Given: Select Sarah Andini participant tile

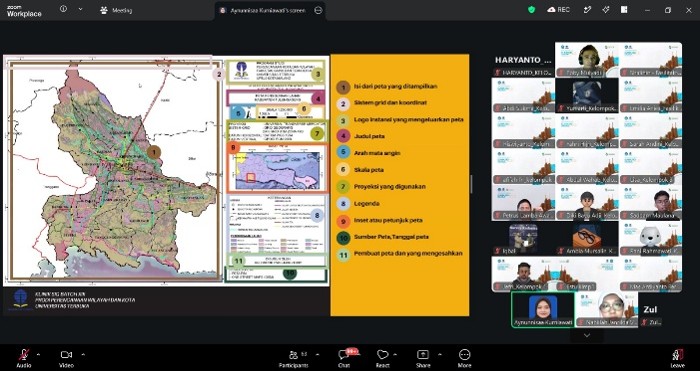Looking at the screenshot, I should tap(650, 131).
